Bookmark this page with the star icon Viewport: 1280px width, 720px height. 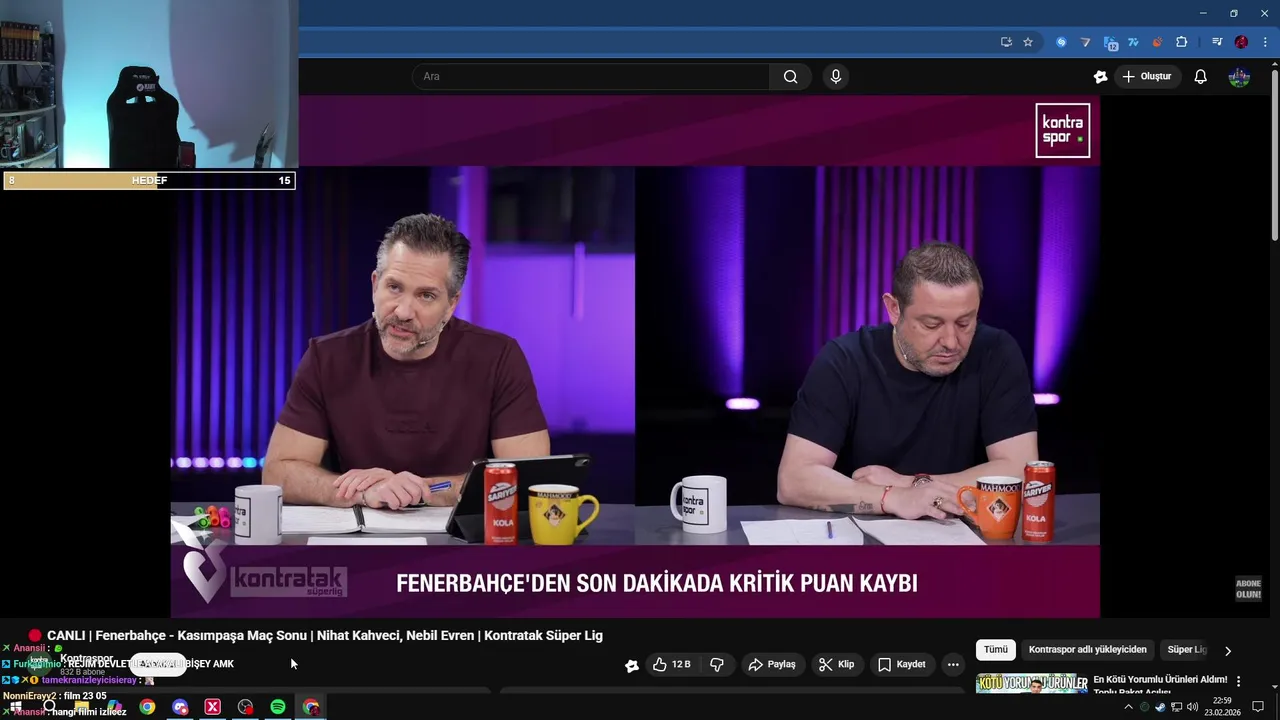click(1027, 42)
